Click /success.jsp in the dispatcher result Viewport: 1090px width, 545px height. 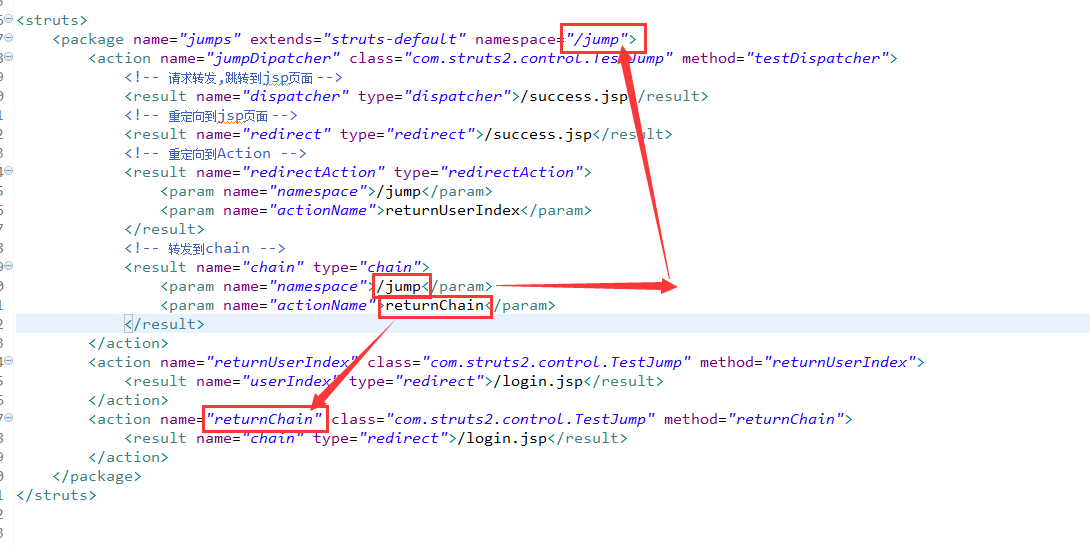576,97
